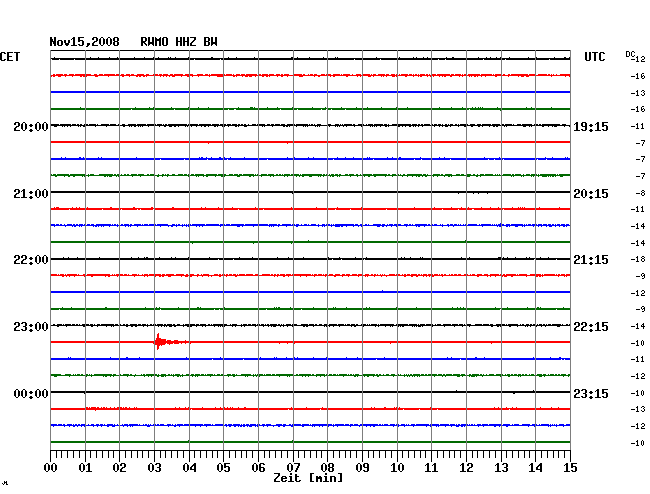Click minute label 06 on the axis
Screen dimensions: 650x494
pyautogui.click(x=258, y=468)
